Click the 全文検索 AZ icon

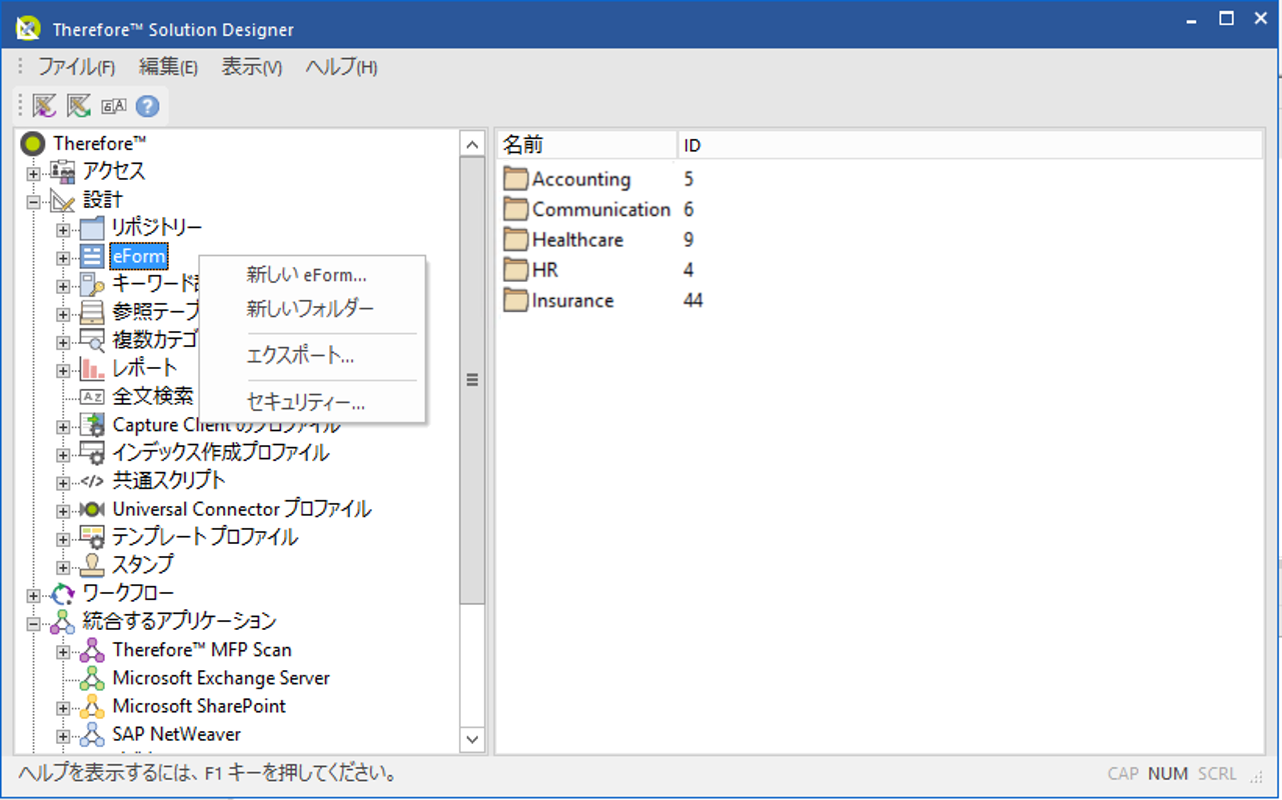click(x=92, y=397)
